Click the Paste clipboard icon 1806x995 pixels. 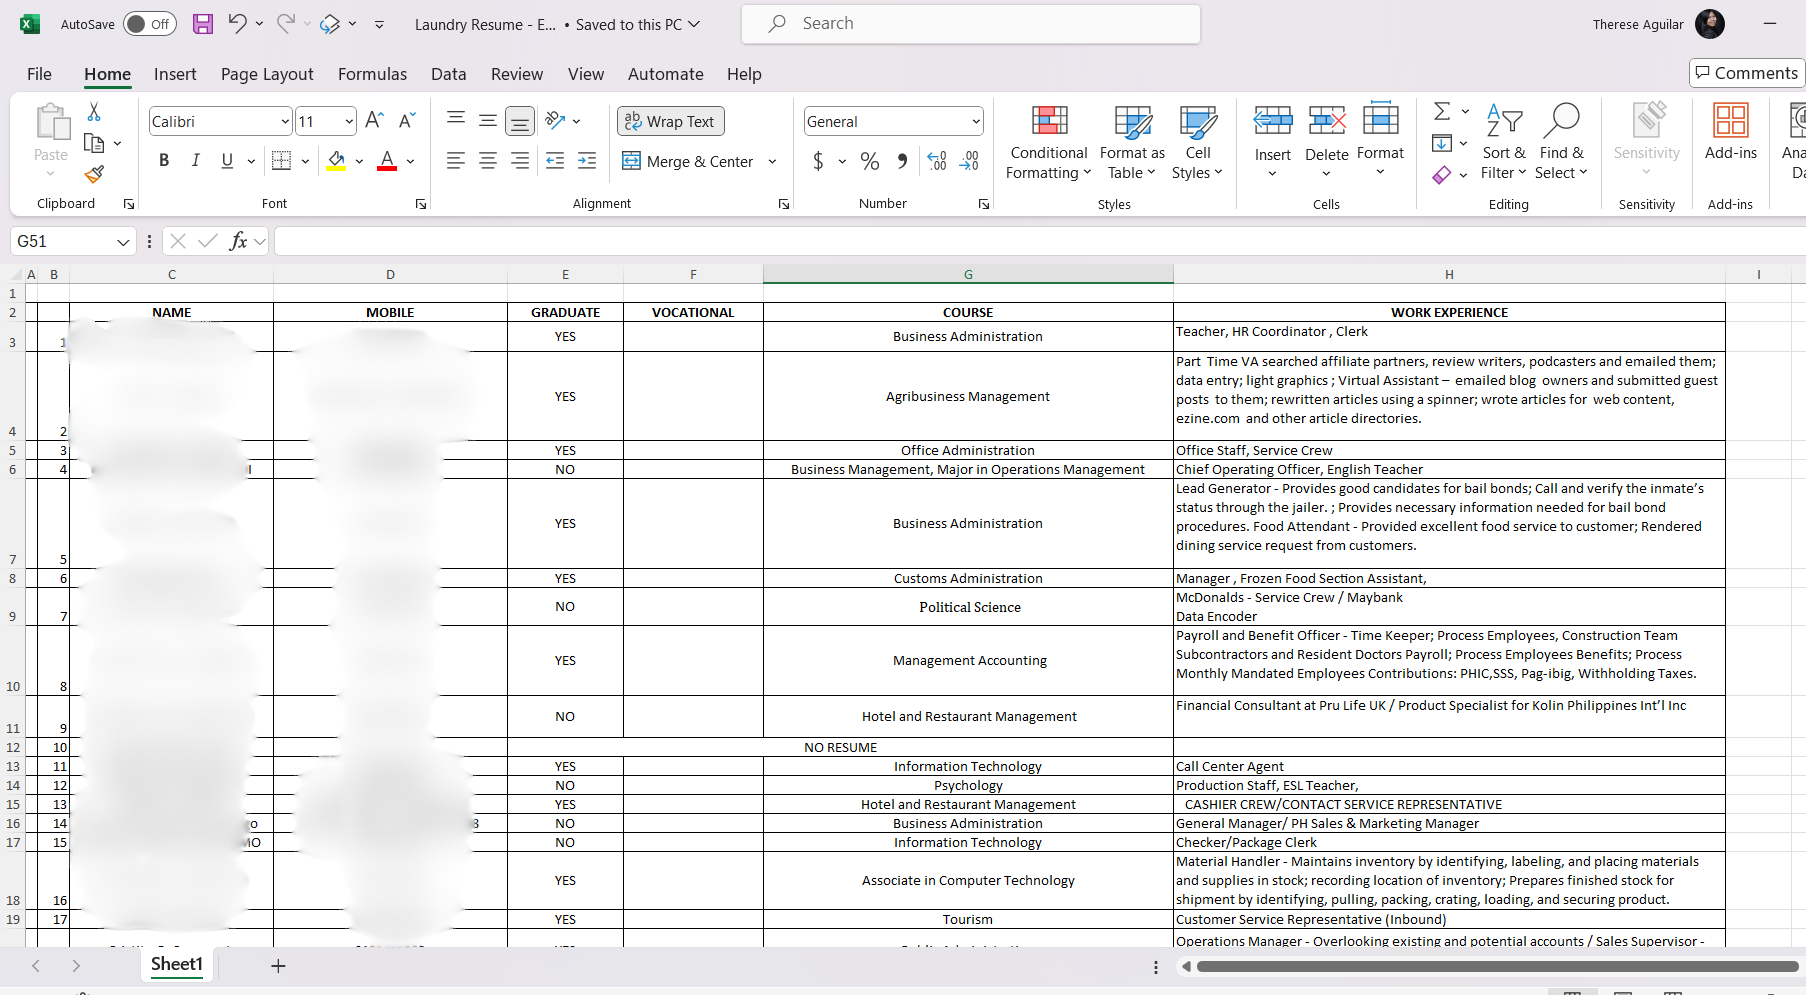pyautogui.click(x=51, y=123)
